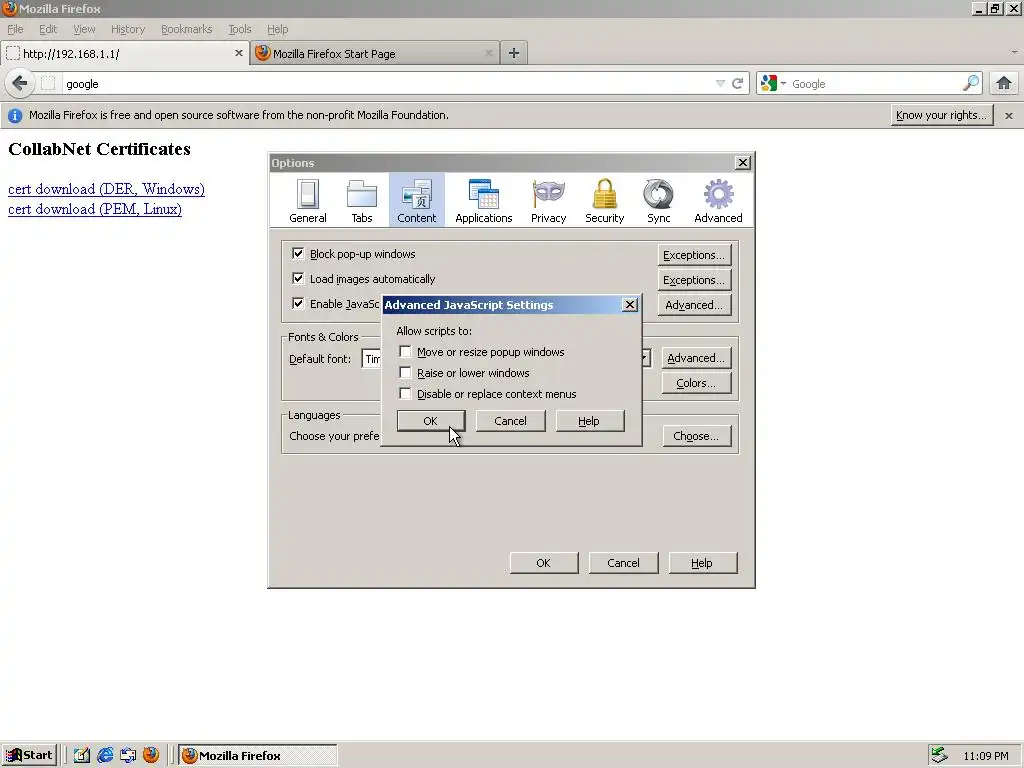Image resolution: width=1024 pixels, height=768 pixels.
Task: Open the Bookmarks menu
Action: tap(187, 29)
